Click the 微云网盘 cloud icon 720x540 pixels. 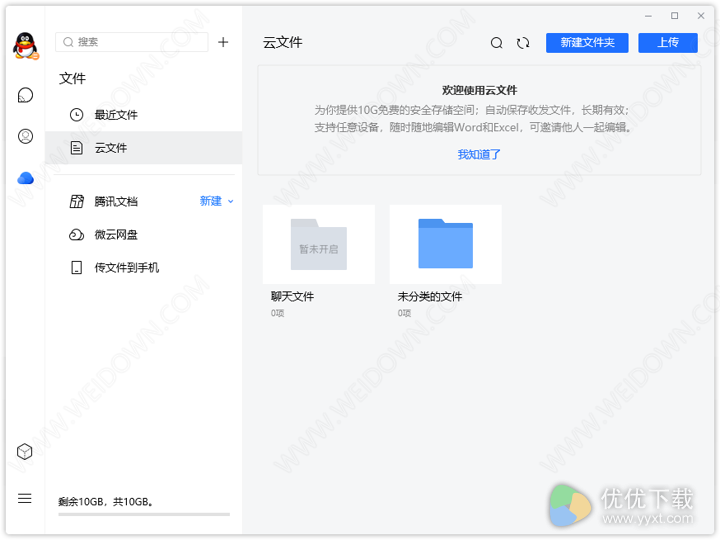[x=76, y=235]
